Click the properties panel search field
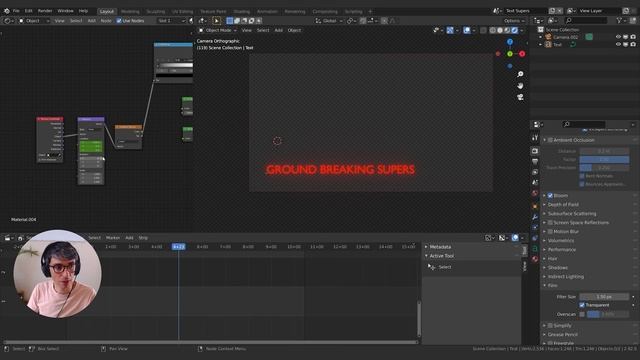640x360 pixels. coord(584,124)
